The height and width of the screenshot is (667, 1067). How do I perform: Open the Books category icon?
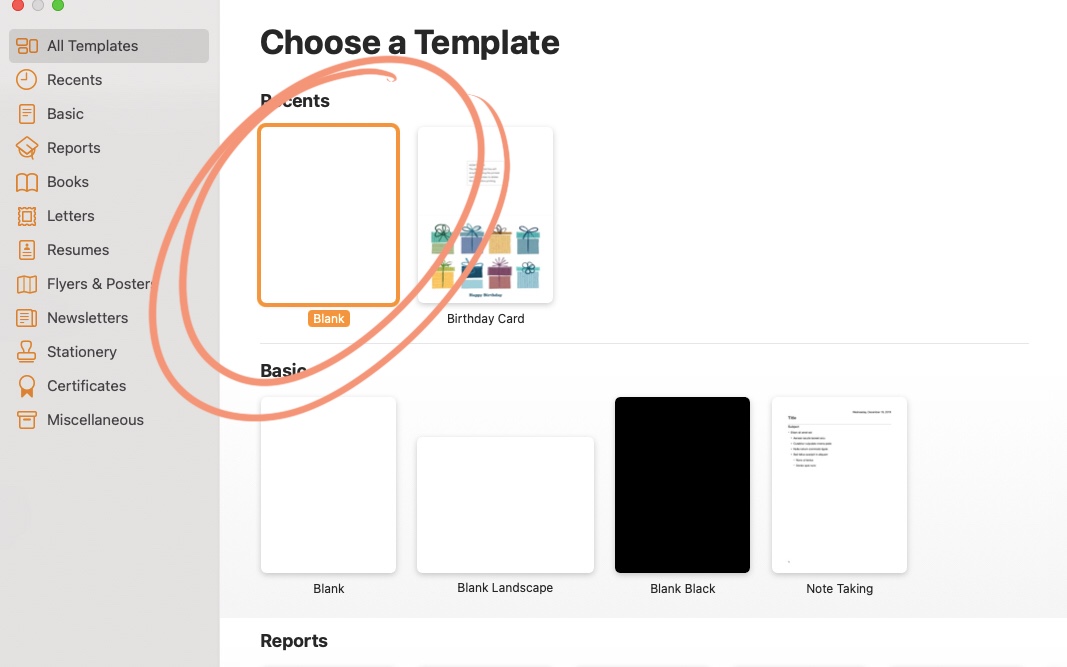(x=27, y=182)
